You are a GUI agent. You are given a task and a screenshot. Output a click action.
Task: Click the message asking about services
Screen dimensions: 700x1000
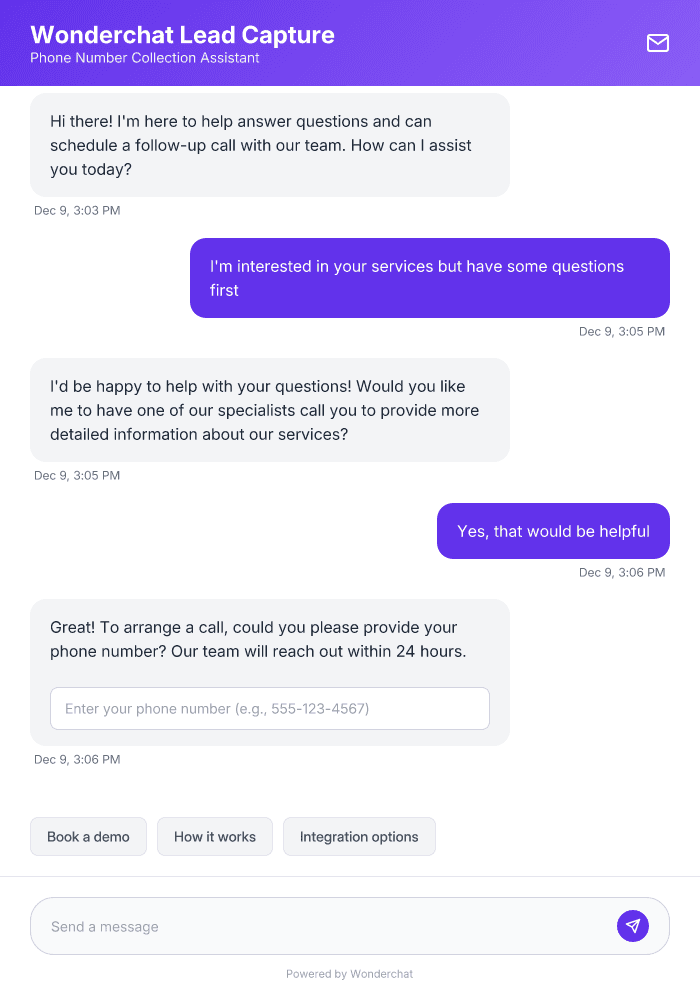429,277
